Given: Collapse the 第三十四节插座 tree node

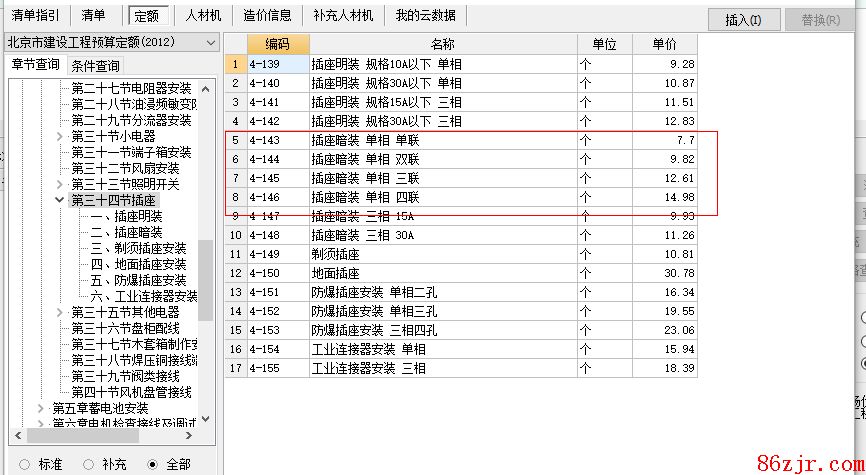Looking at the screenshot, I should [60, 201].
